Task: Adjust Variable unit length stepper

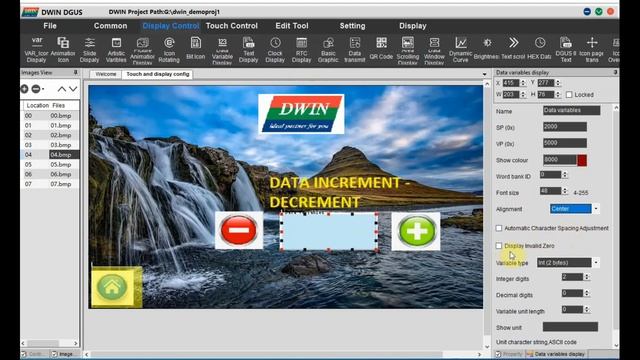Action: pyautogui.click(x=587, y=309)
